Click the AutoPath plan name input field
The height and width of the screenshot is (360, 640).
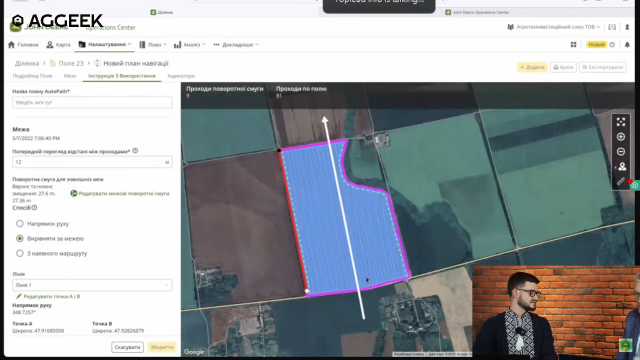pos(92,102)
